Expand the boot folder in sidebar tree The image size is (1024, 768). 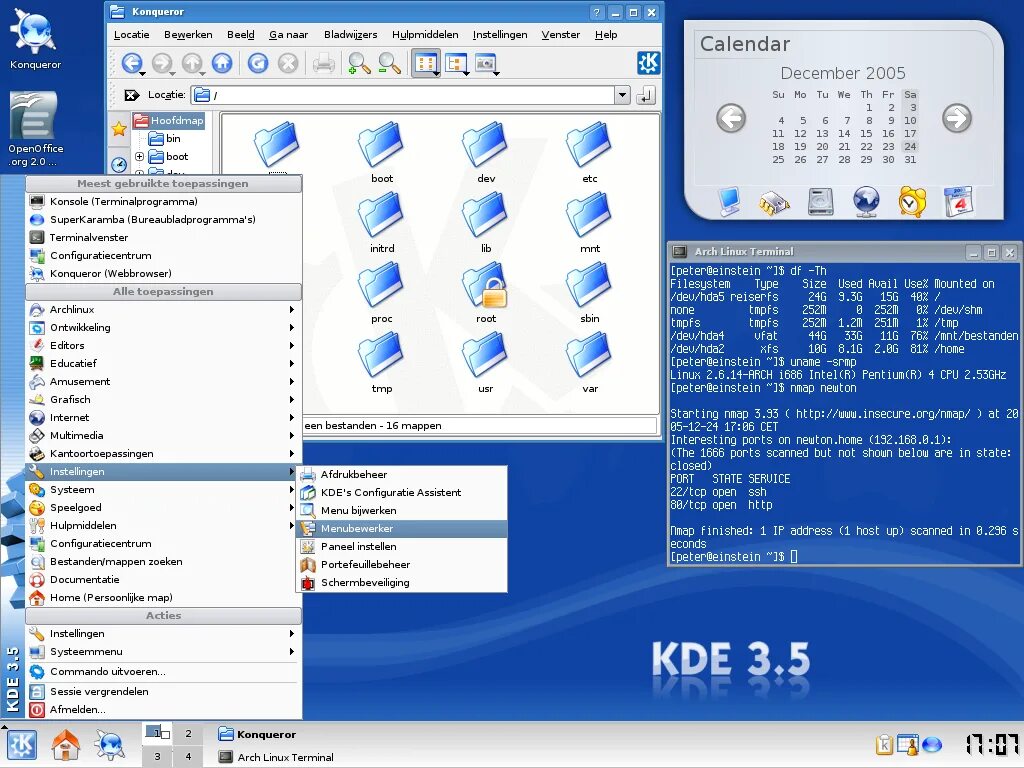139,157
